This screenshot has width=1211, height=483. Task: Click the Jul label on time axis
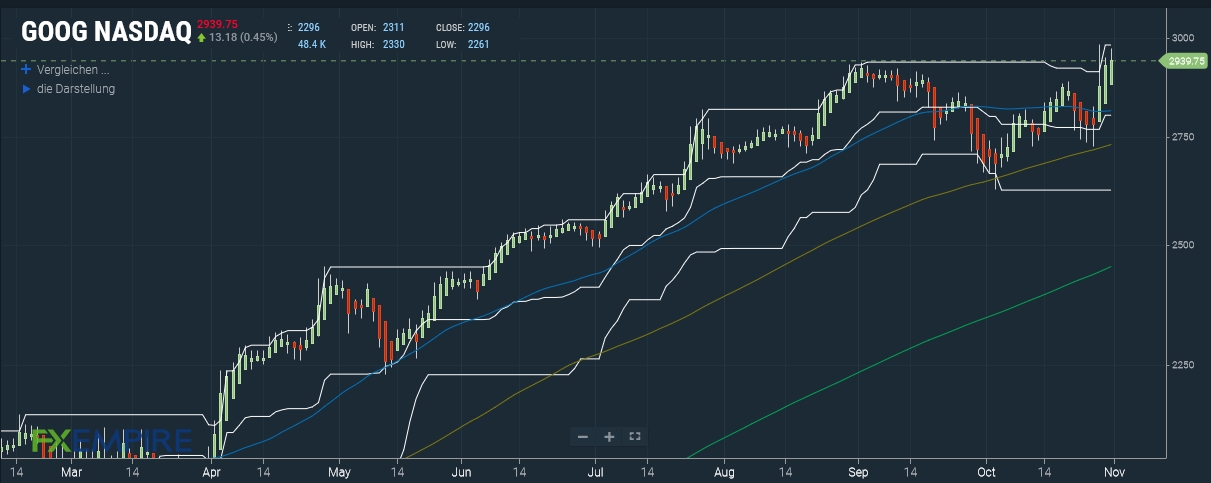tap(596, 470)
